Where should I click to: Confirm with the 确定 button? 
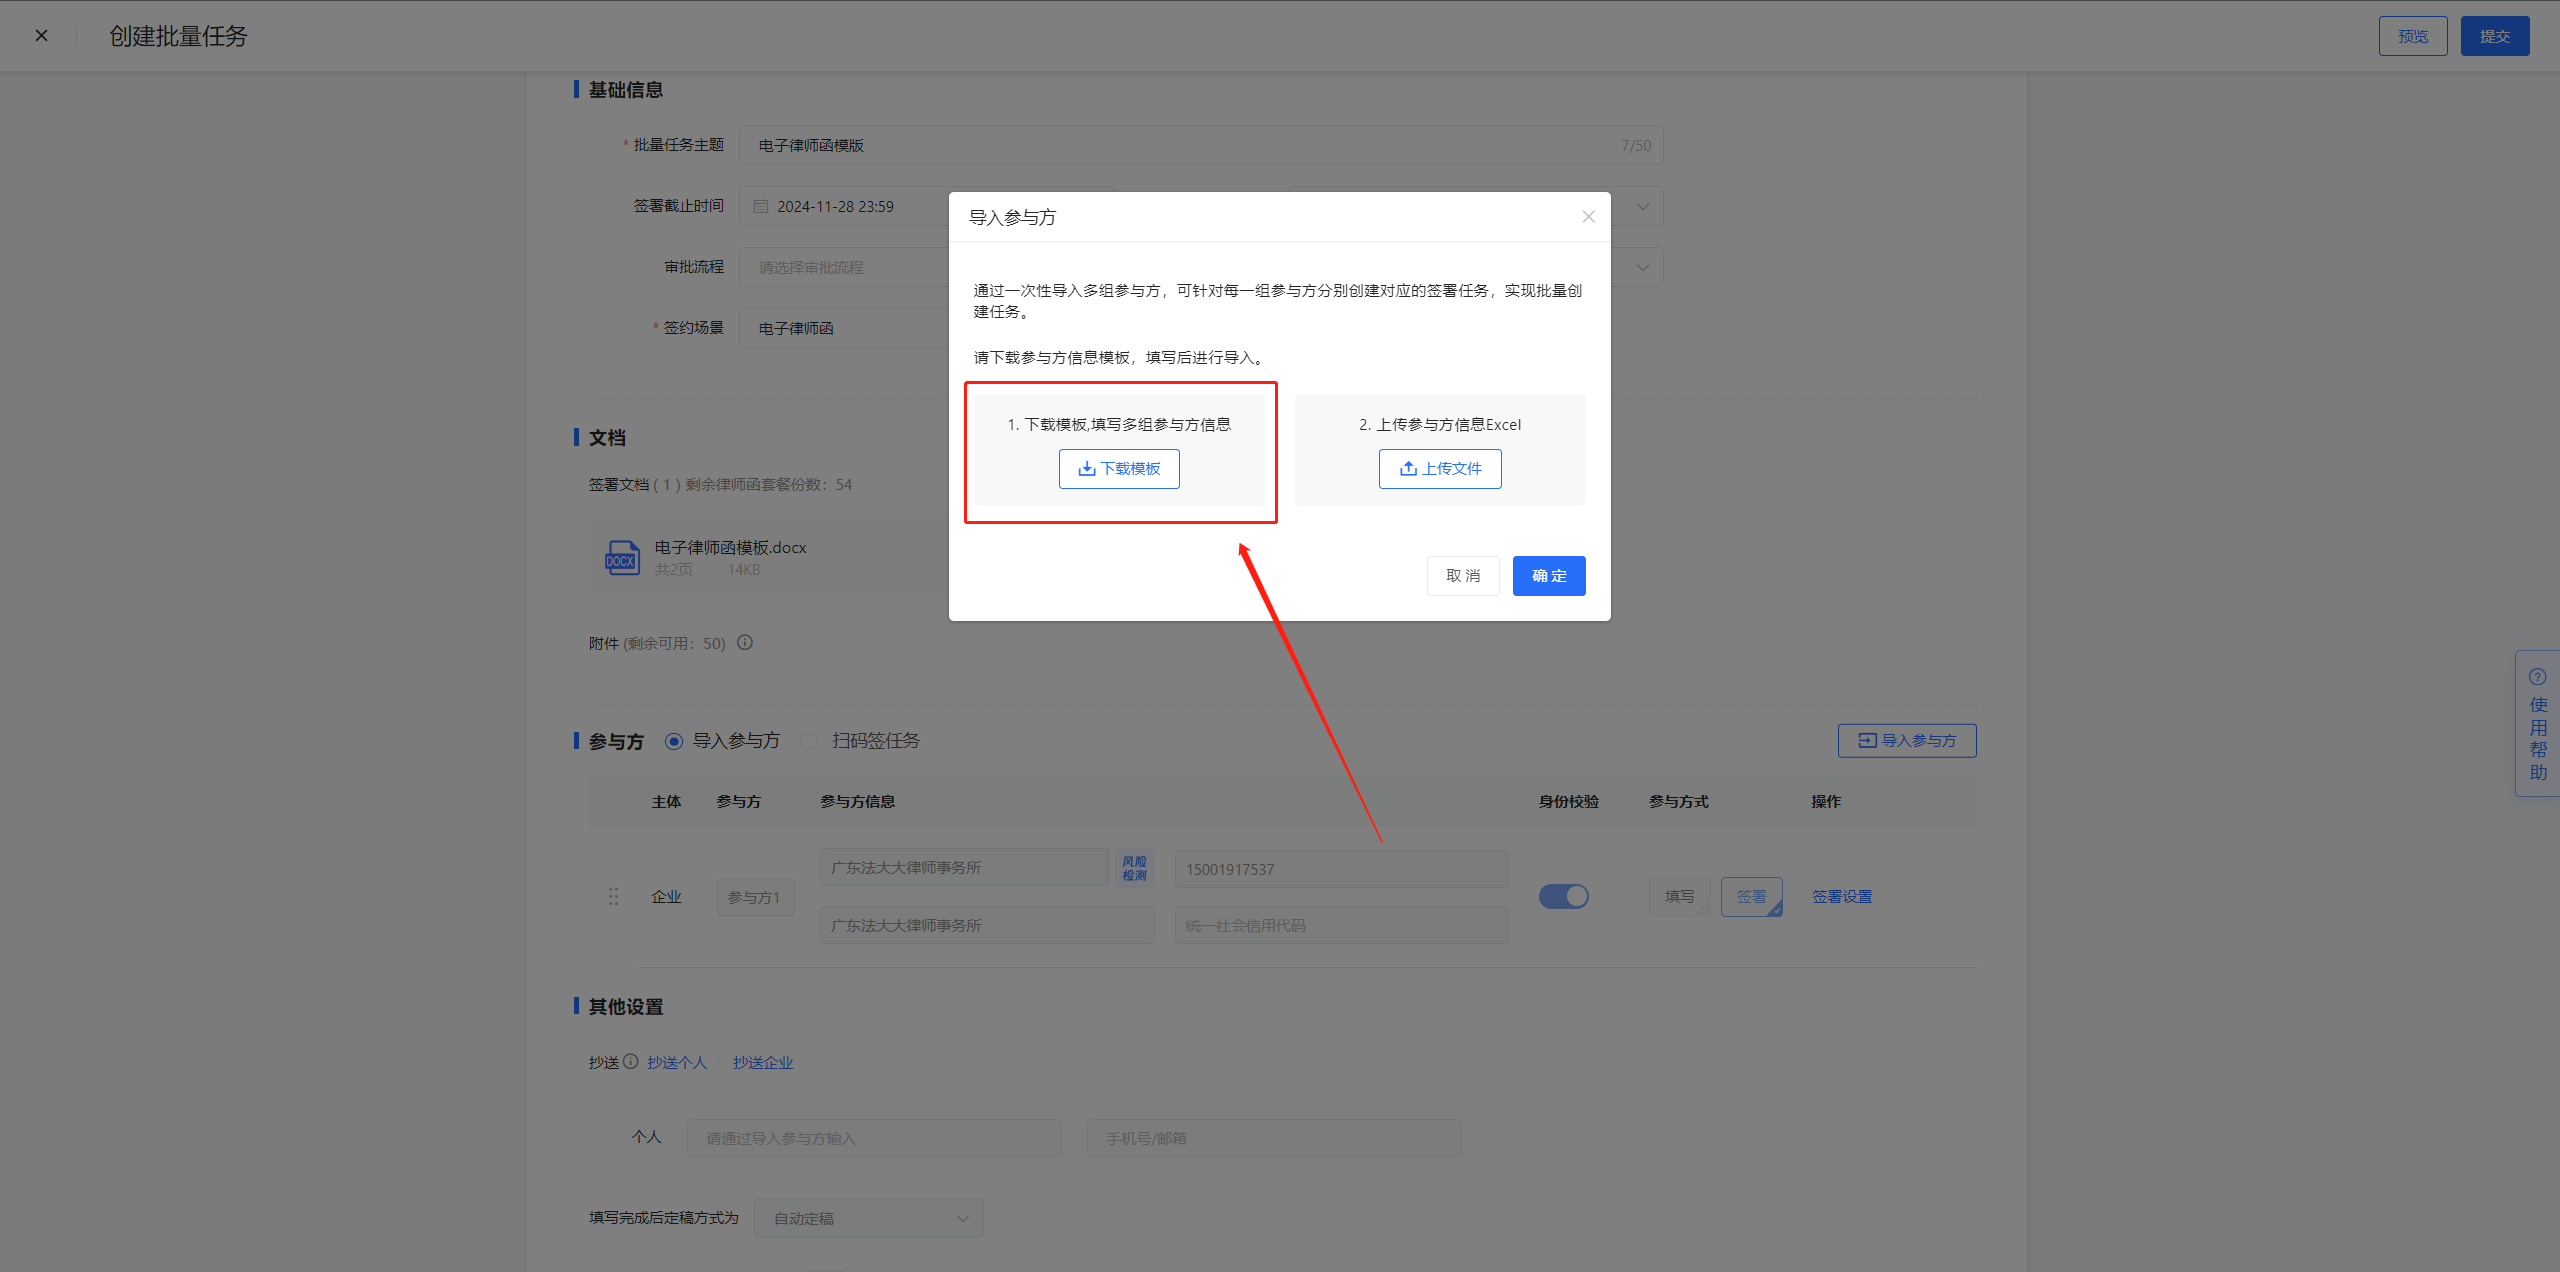[1549, 576]
